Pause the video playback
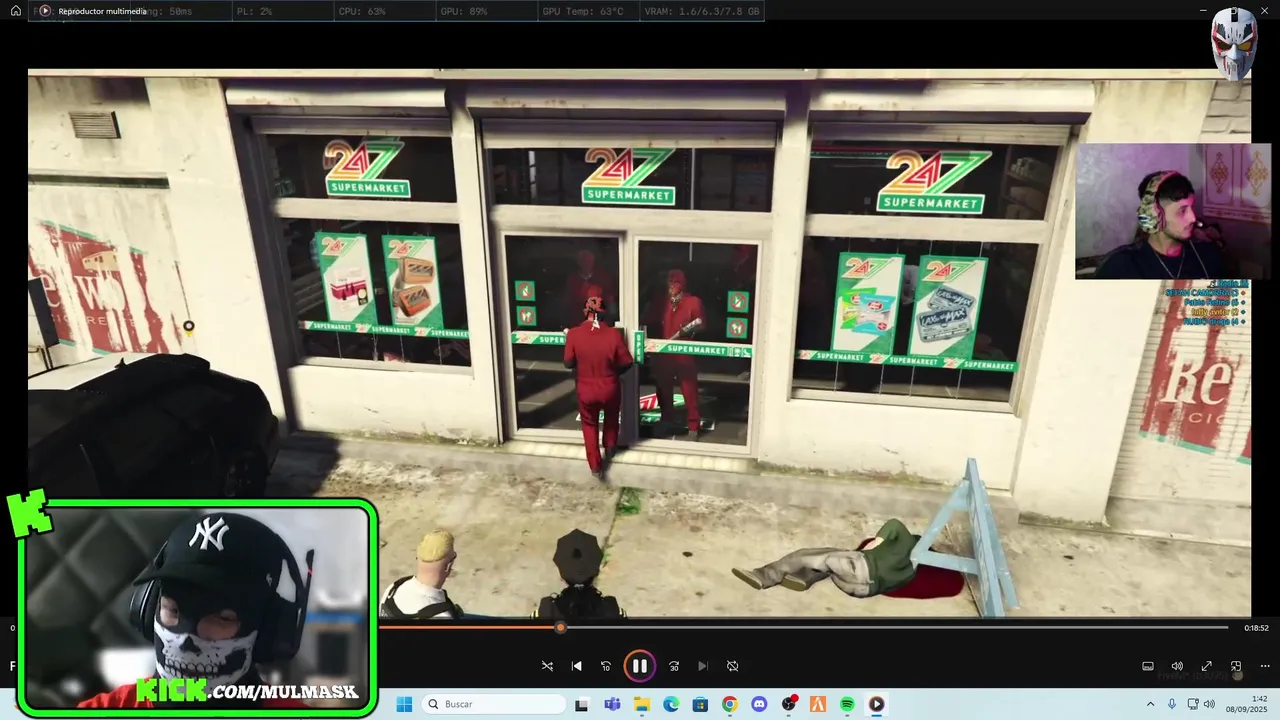The width and height of the screenshot is (1280, 720). tap(639, 666)
